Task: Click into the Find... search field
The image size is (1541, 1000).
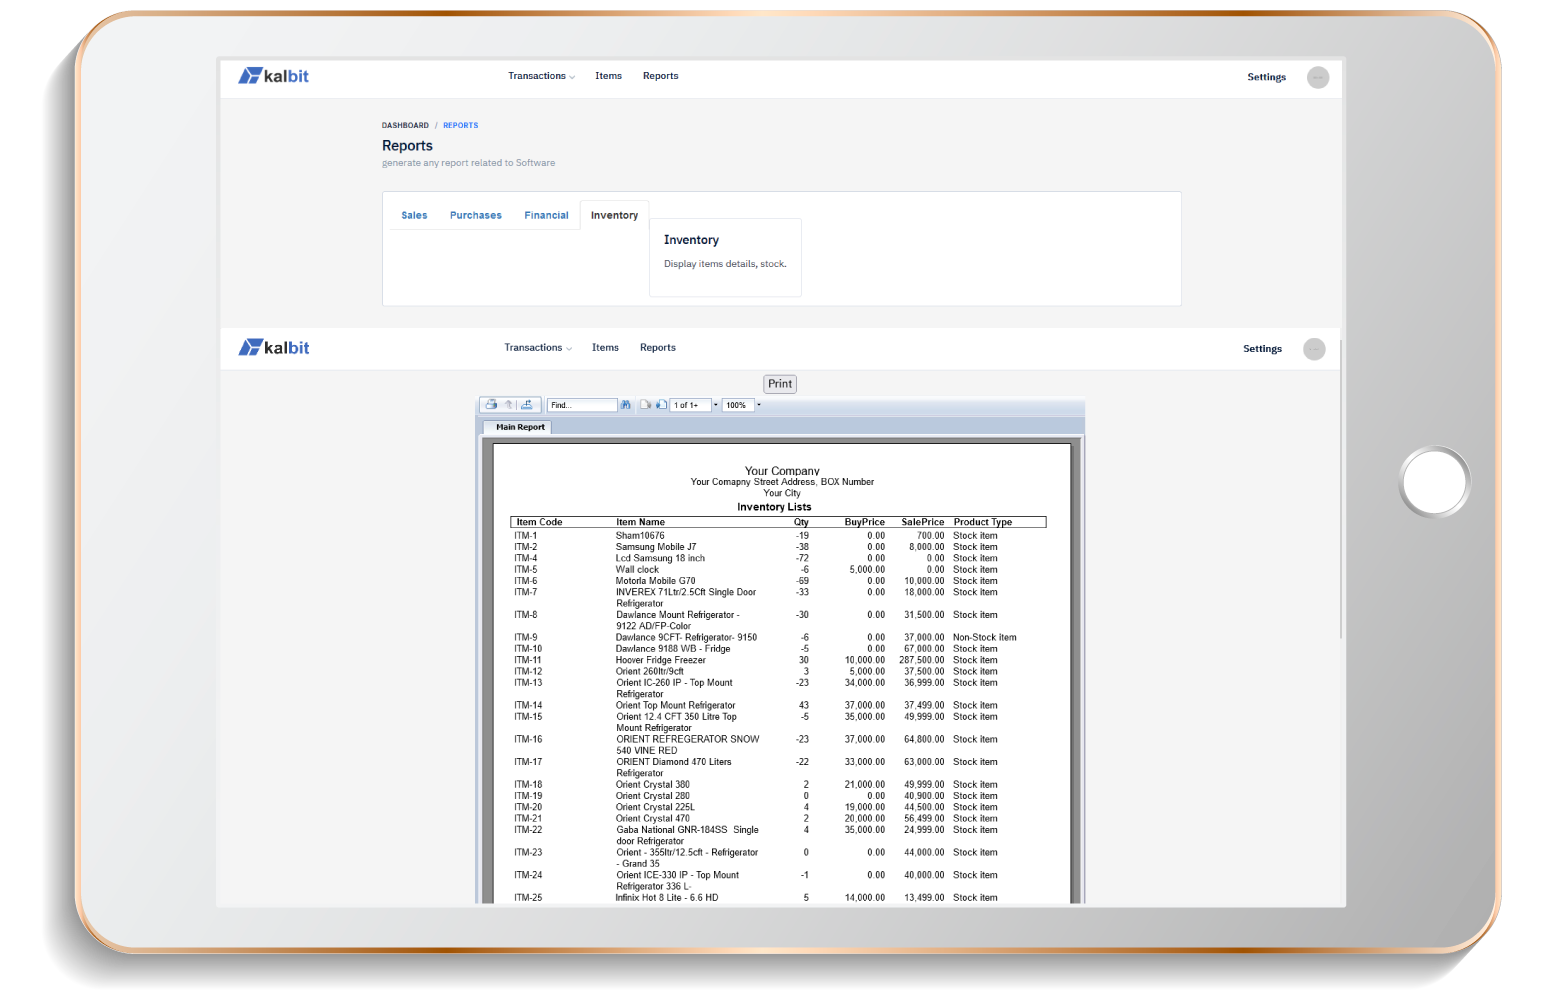Action: click(x=582, y=405)
